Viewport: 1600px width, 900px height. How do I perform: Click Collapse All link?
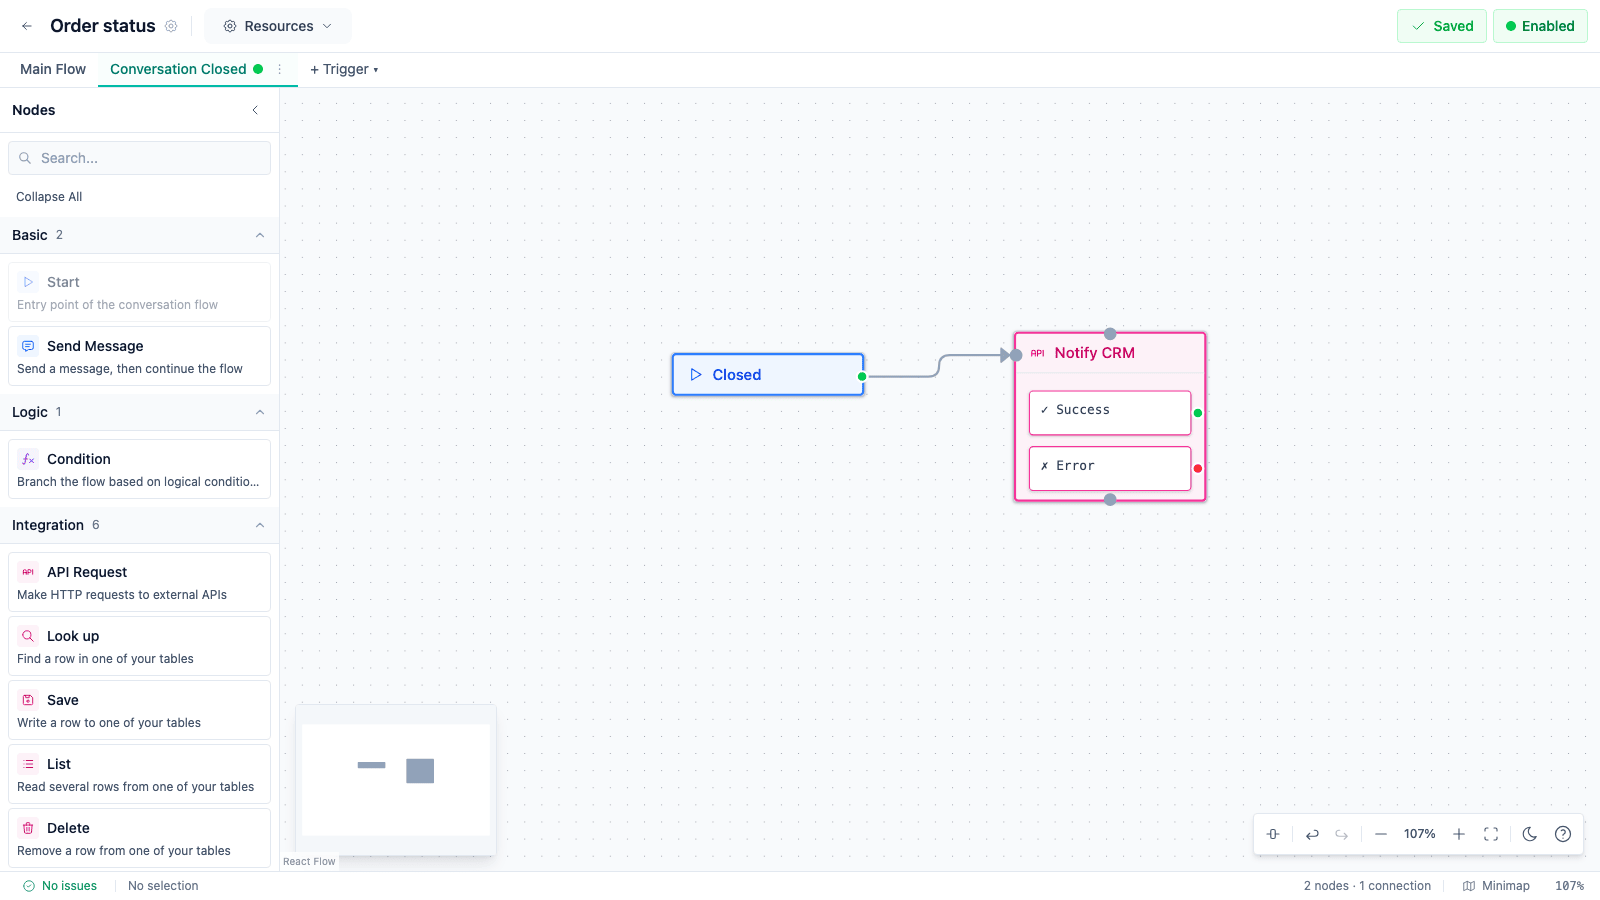click(x=49, y=197)
